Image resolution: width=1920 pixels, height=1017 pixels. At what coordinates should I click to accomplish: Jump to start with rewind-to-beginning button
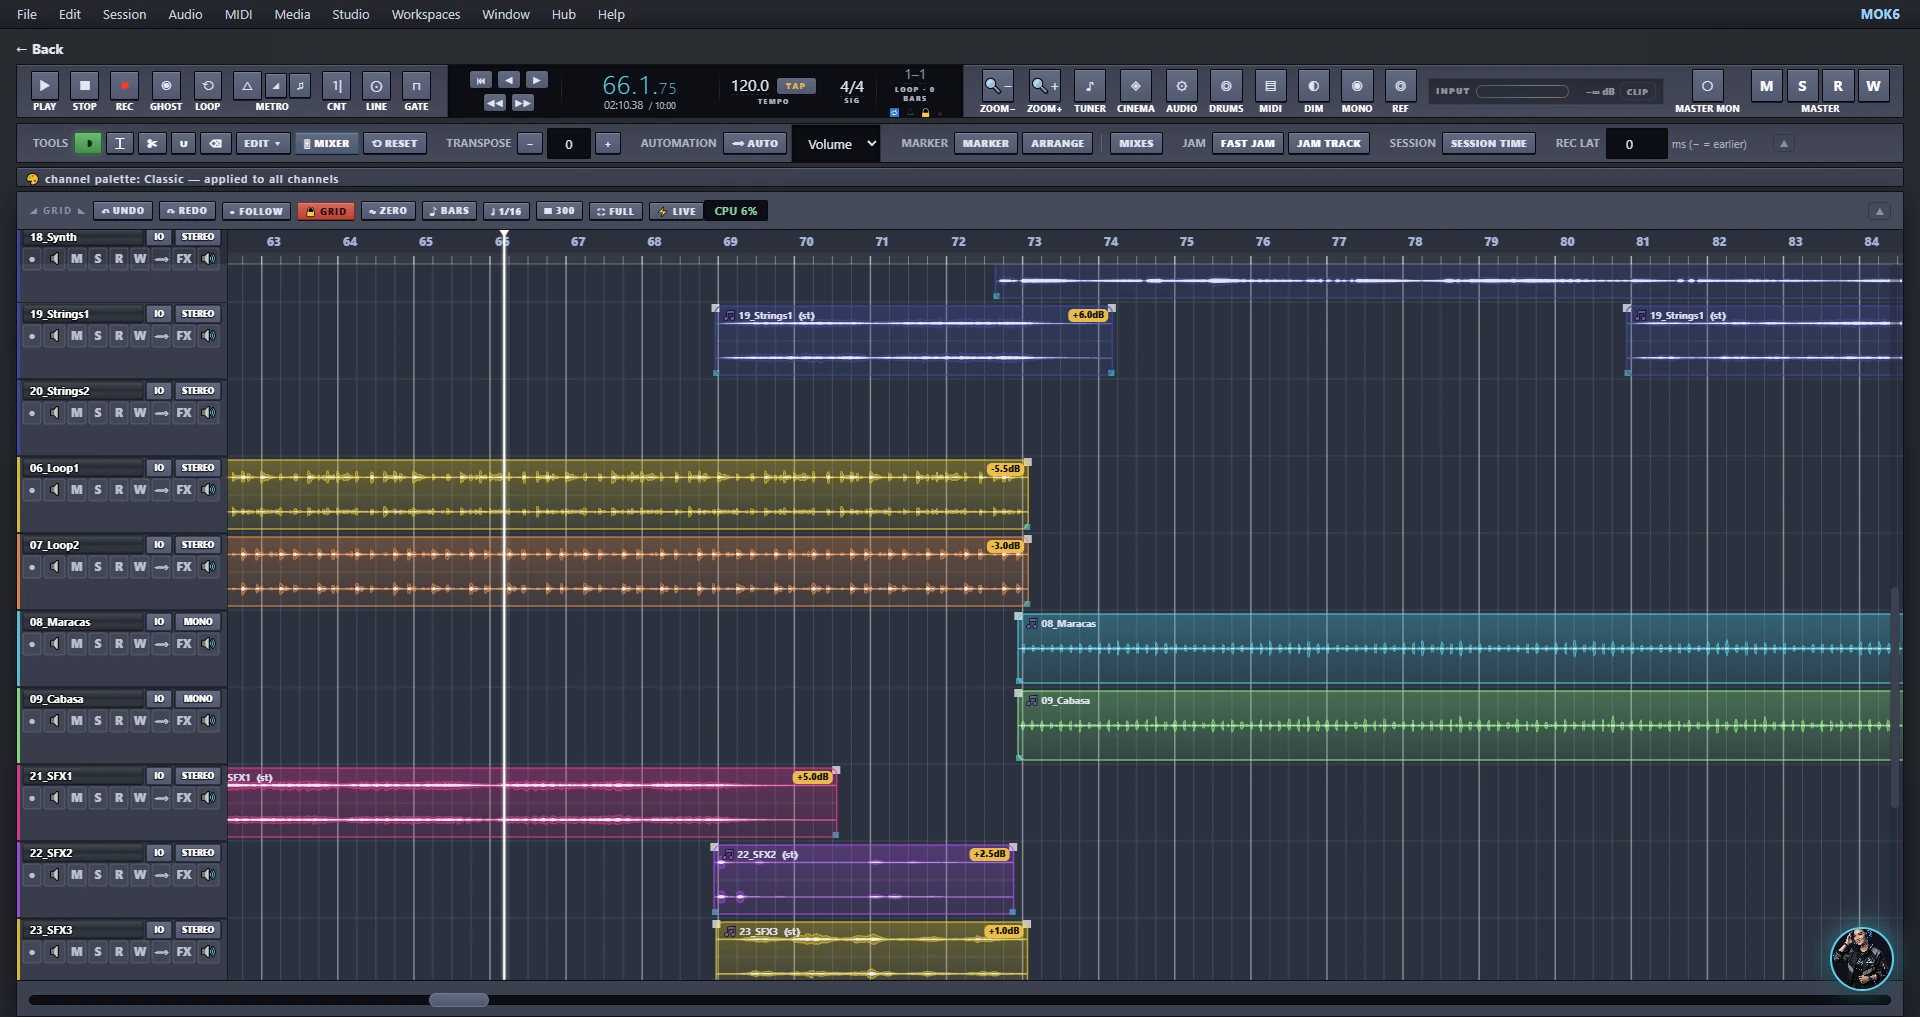481,80
